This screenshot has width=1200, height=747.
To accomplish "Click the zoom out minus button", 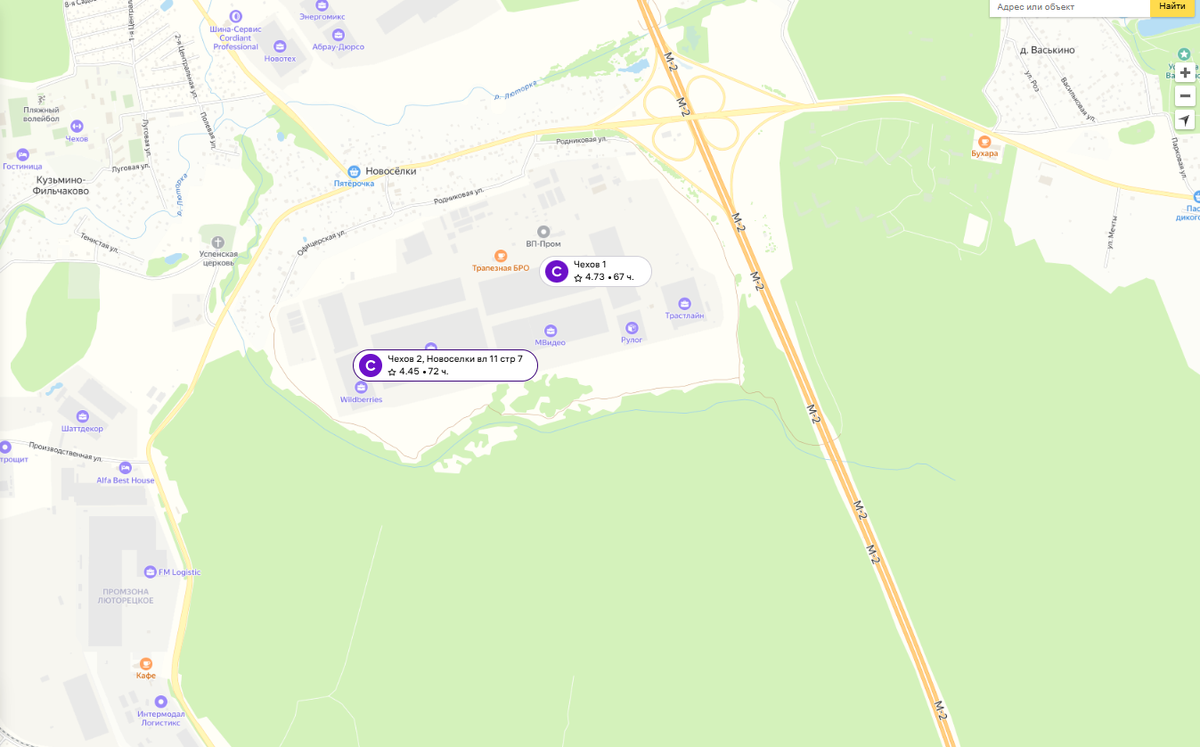I will (x=1185, y=96).
